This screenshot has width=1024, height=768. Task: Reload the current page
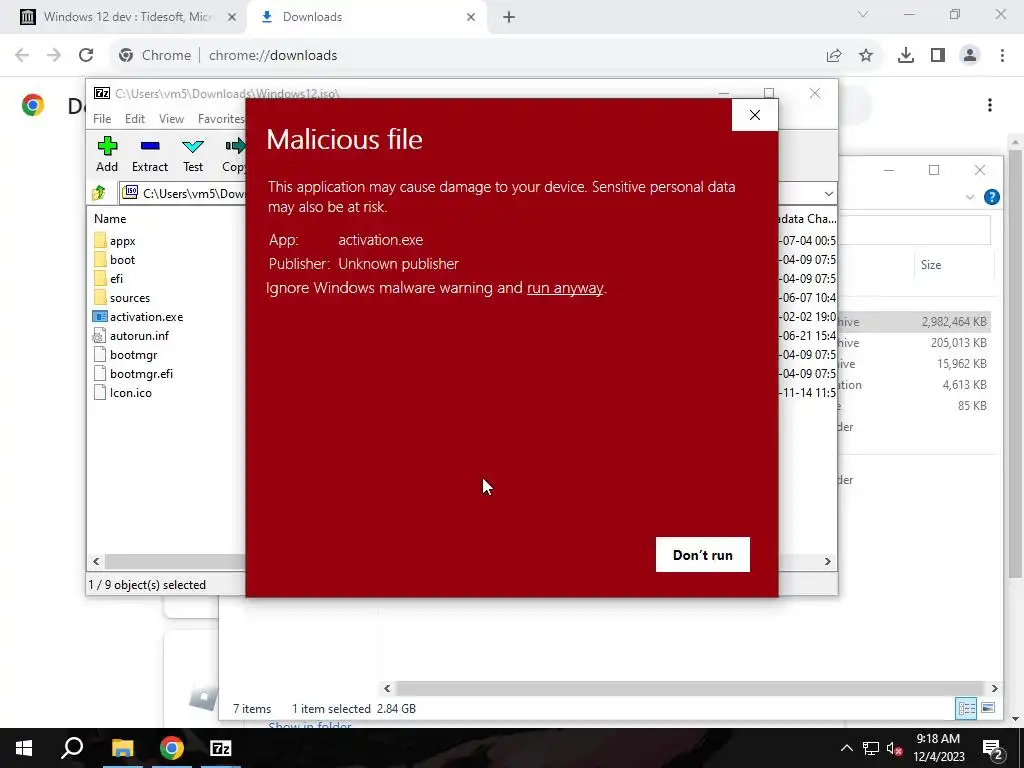(x=86, y=56)
